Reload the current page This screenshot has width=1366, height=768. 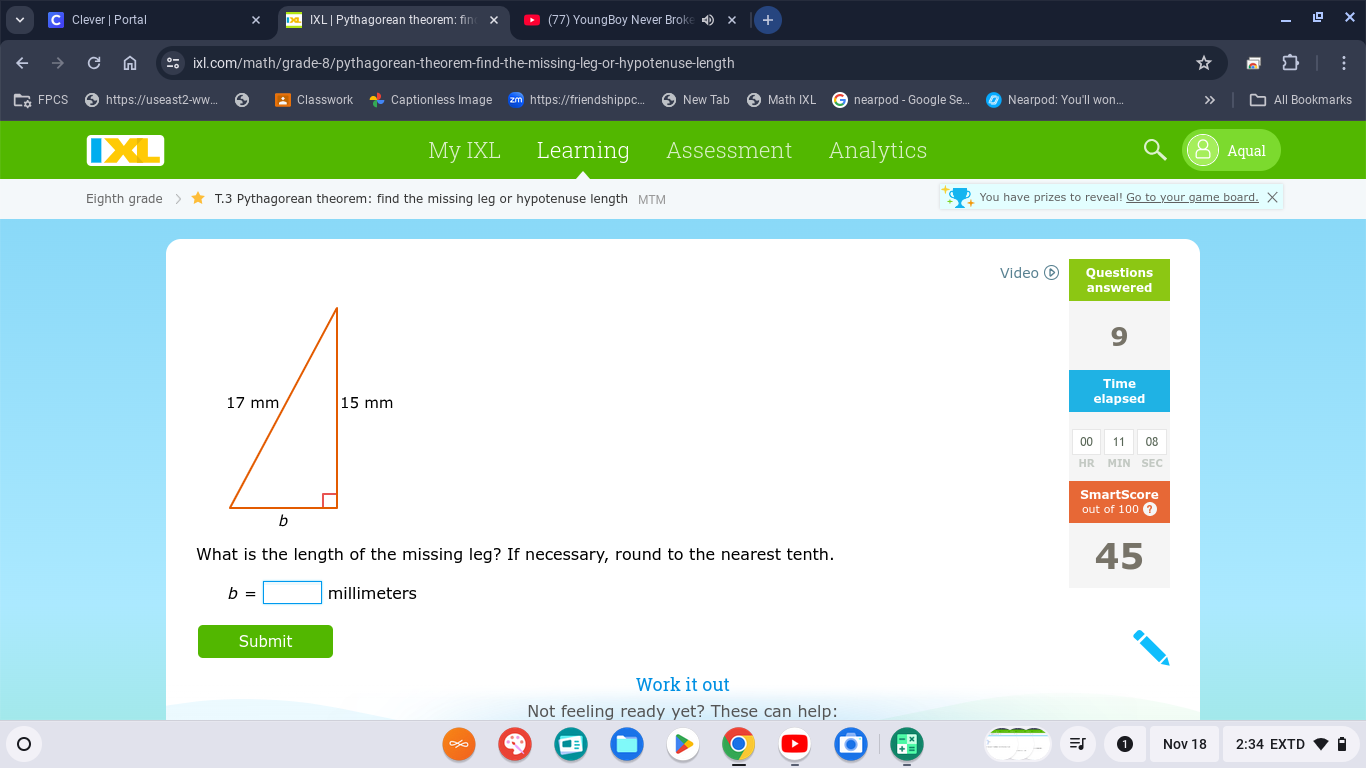(94, 63)
